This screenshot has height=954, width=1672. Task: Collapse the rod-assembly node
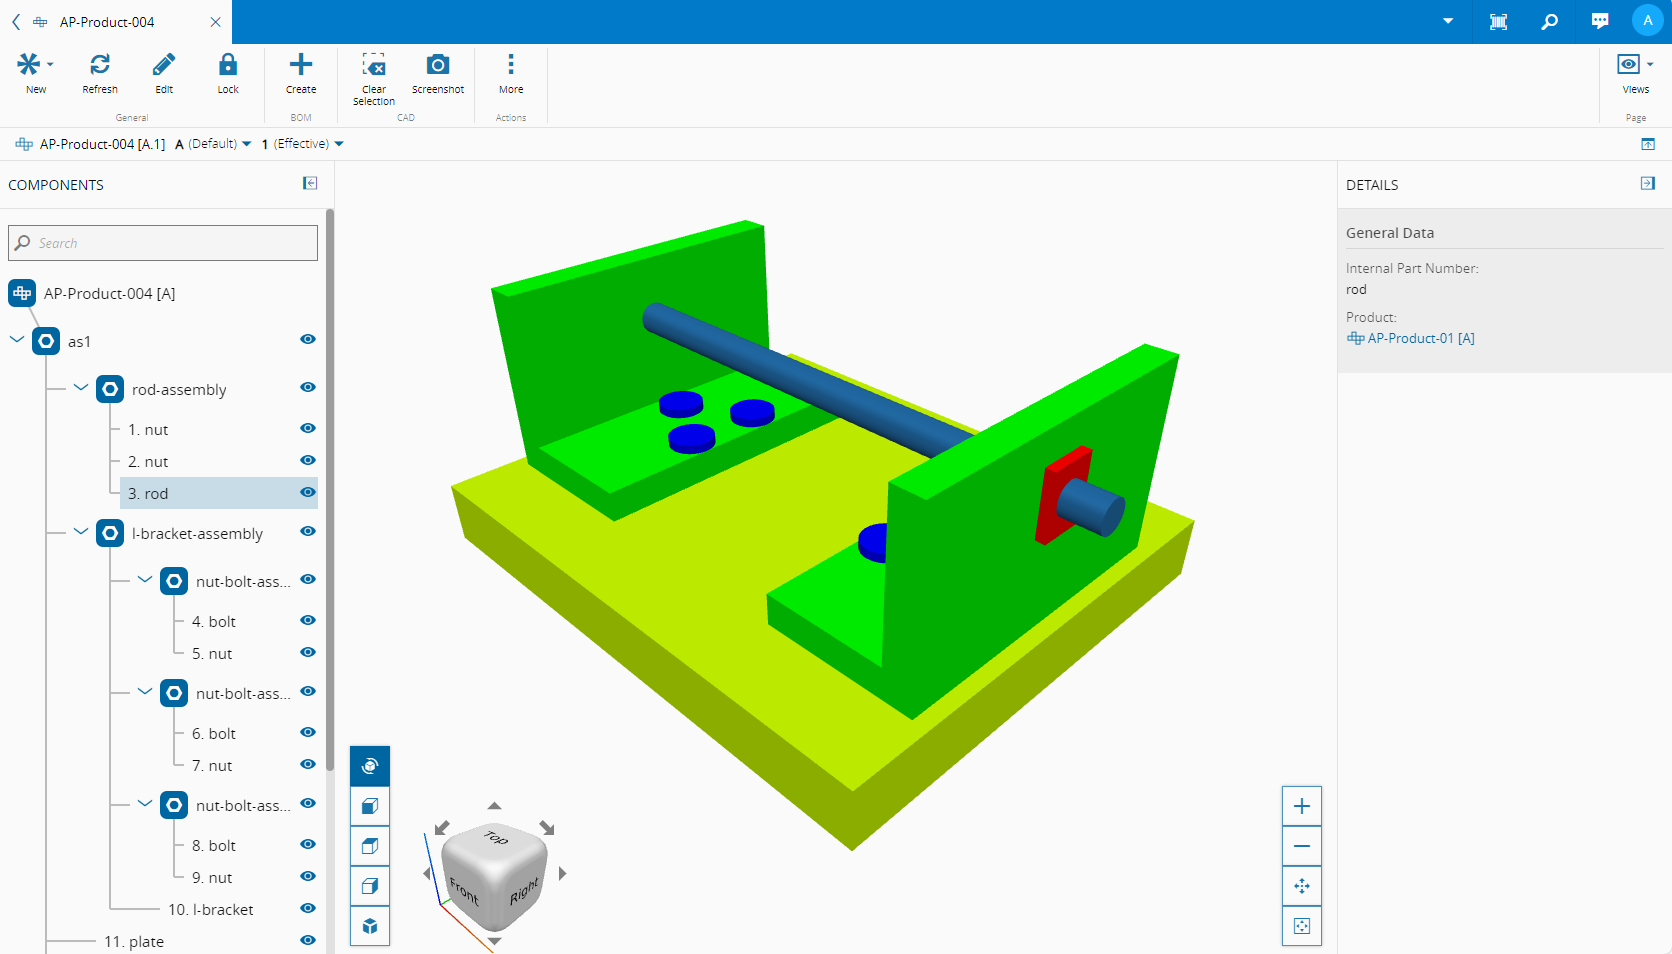click(x=81, y=387)
